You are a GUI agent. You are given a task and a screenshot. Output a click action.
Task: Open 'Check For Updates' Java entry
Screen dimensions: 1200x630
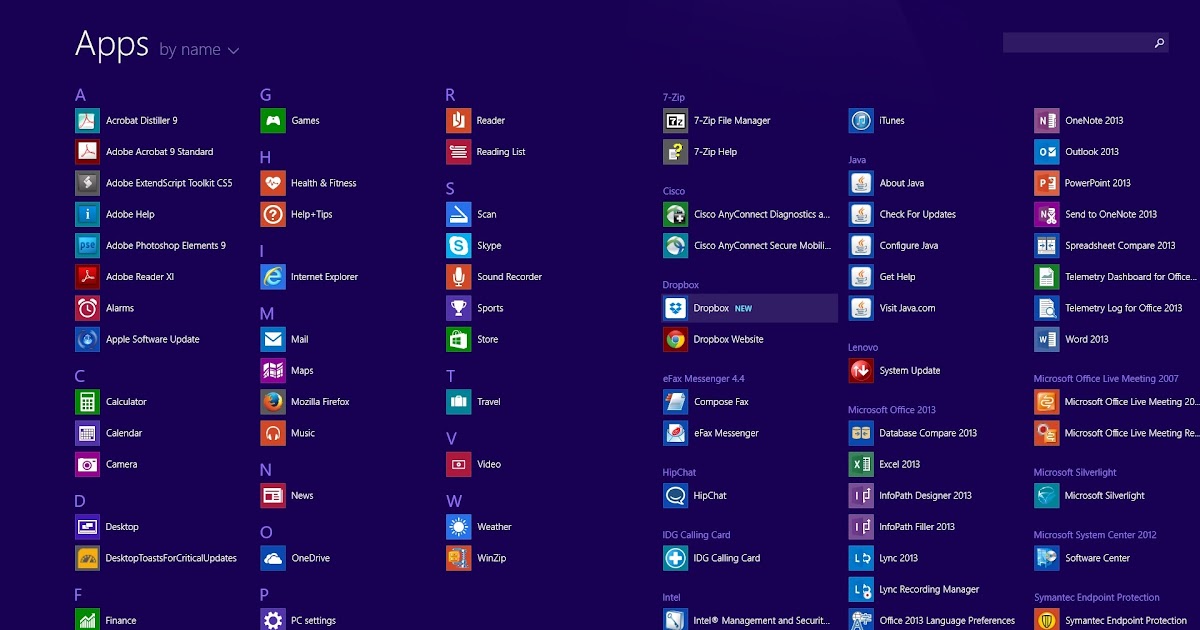click(x=903, y=214)
